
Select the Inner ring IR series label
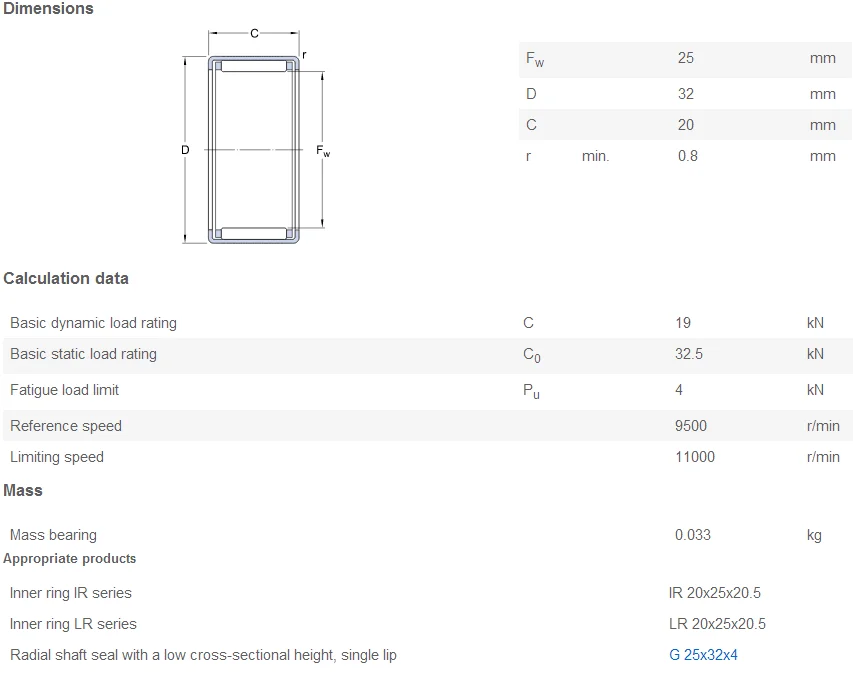71,593
